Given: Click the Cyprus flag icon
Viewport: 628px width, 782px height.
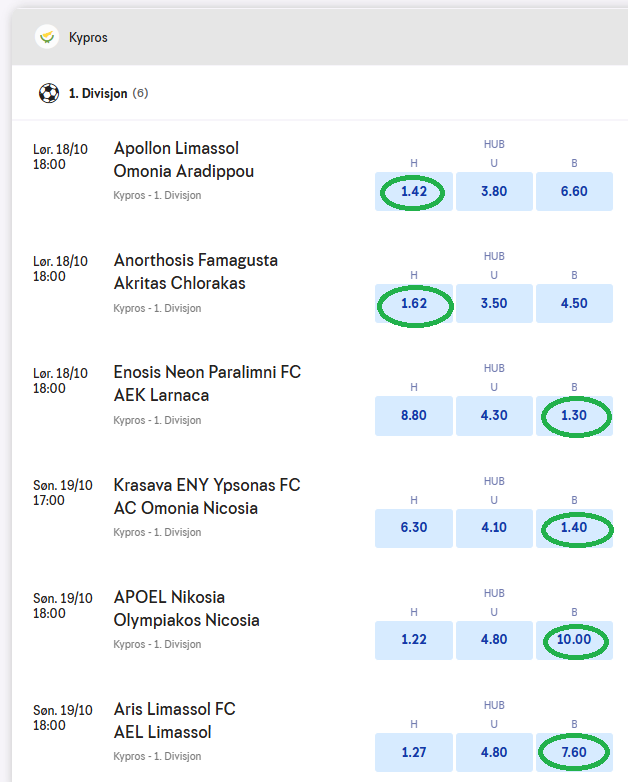Looking at the screenshot, I should pos(46,37).
